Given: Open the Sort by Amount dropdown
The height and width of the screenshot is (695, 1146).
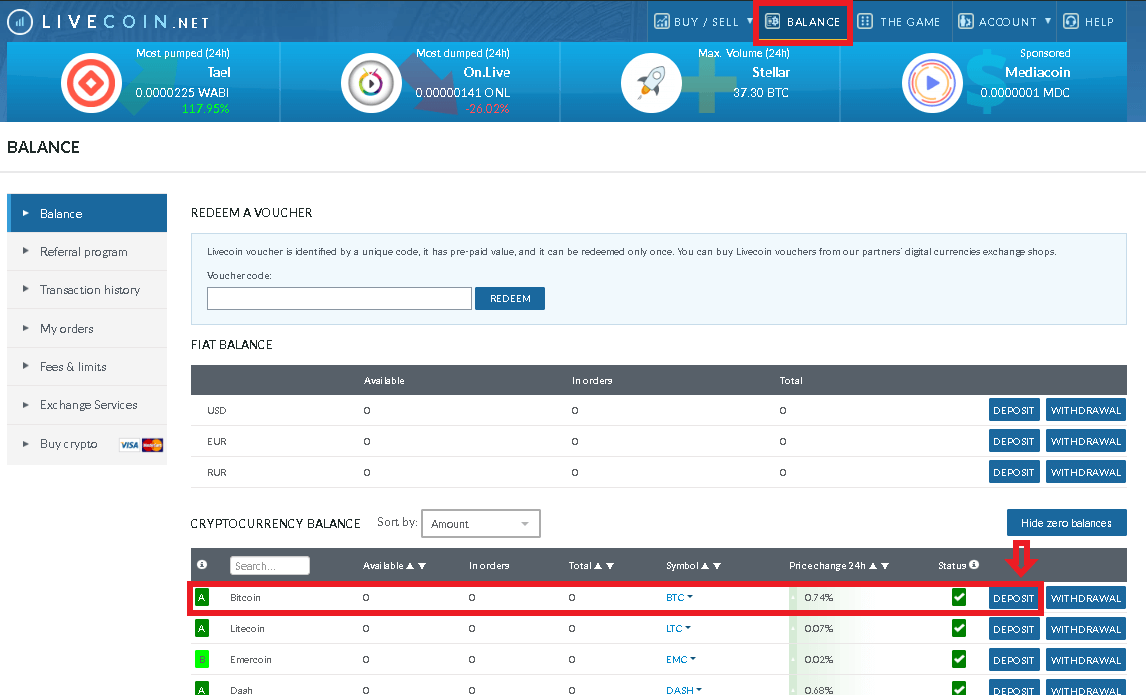Looking at the screenshot, I should pyautogui.click(x=481, y=524).
